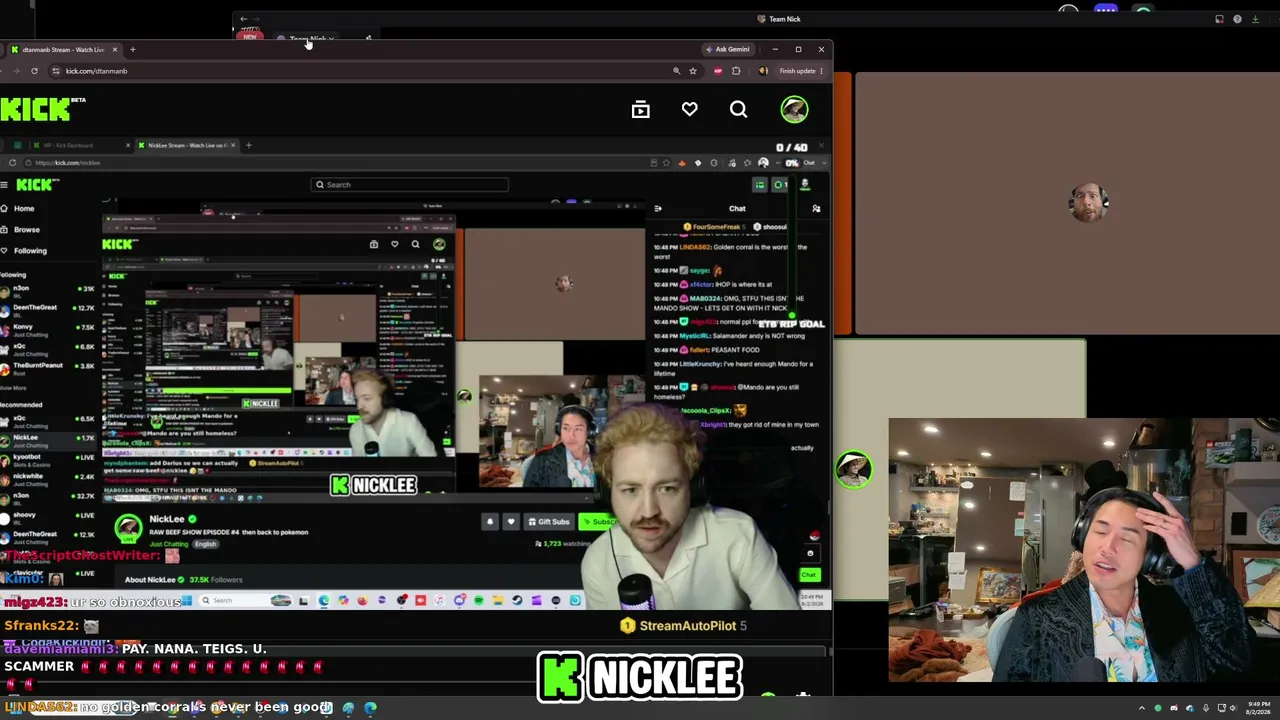Click the green Subscribe button
The height and width of the screenshot is (720, 1280).
point(597,522)
